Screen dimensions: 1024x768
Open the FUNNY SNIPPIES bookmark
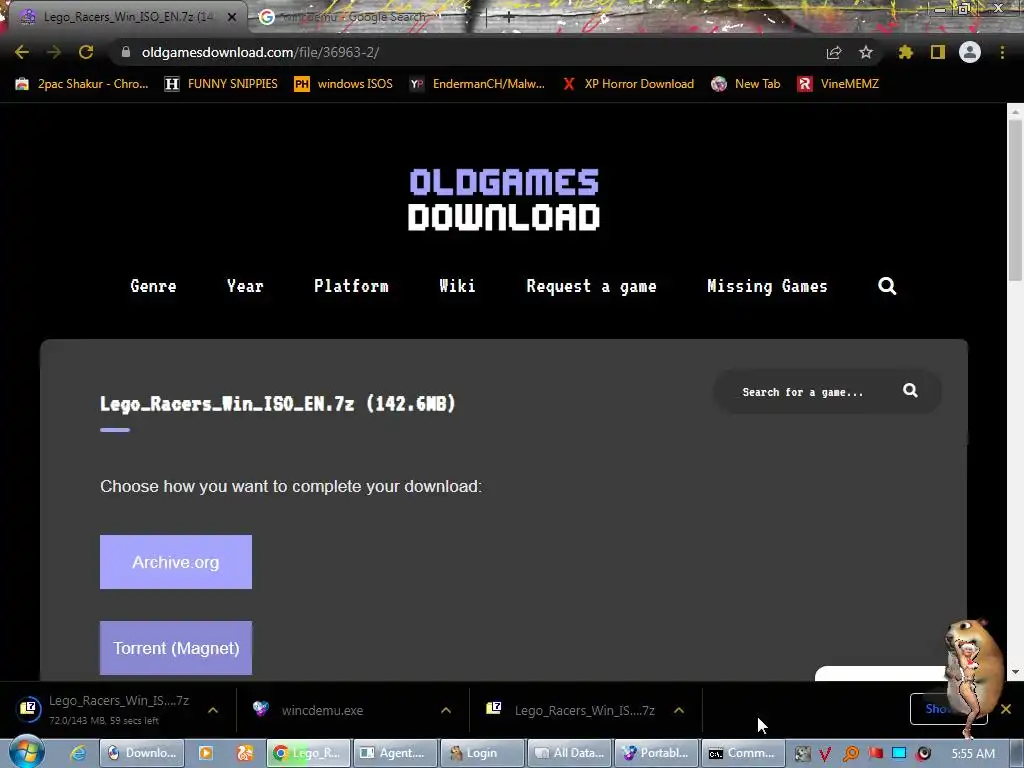tap(221, 84)
